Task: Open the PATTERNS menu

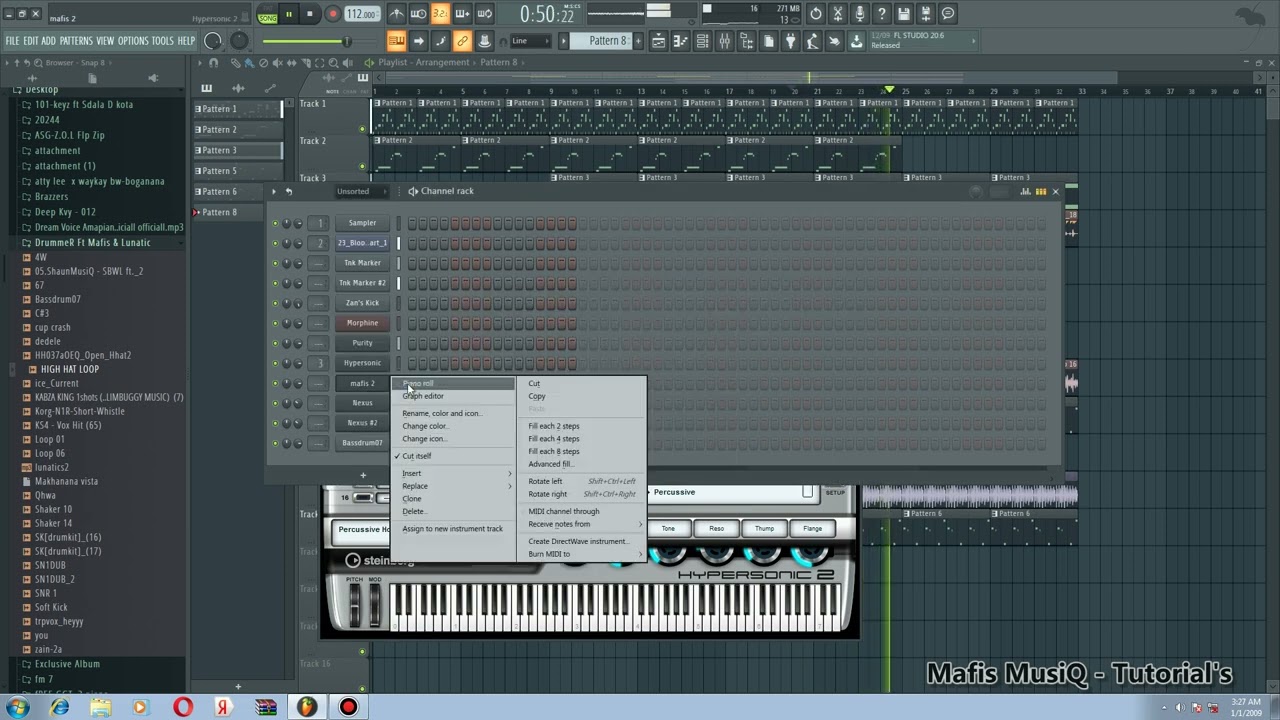Action: click(75, 41)
